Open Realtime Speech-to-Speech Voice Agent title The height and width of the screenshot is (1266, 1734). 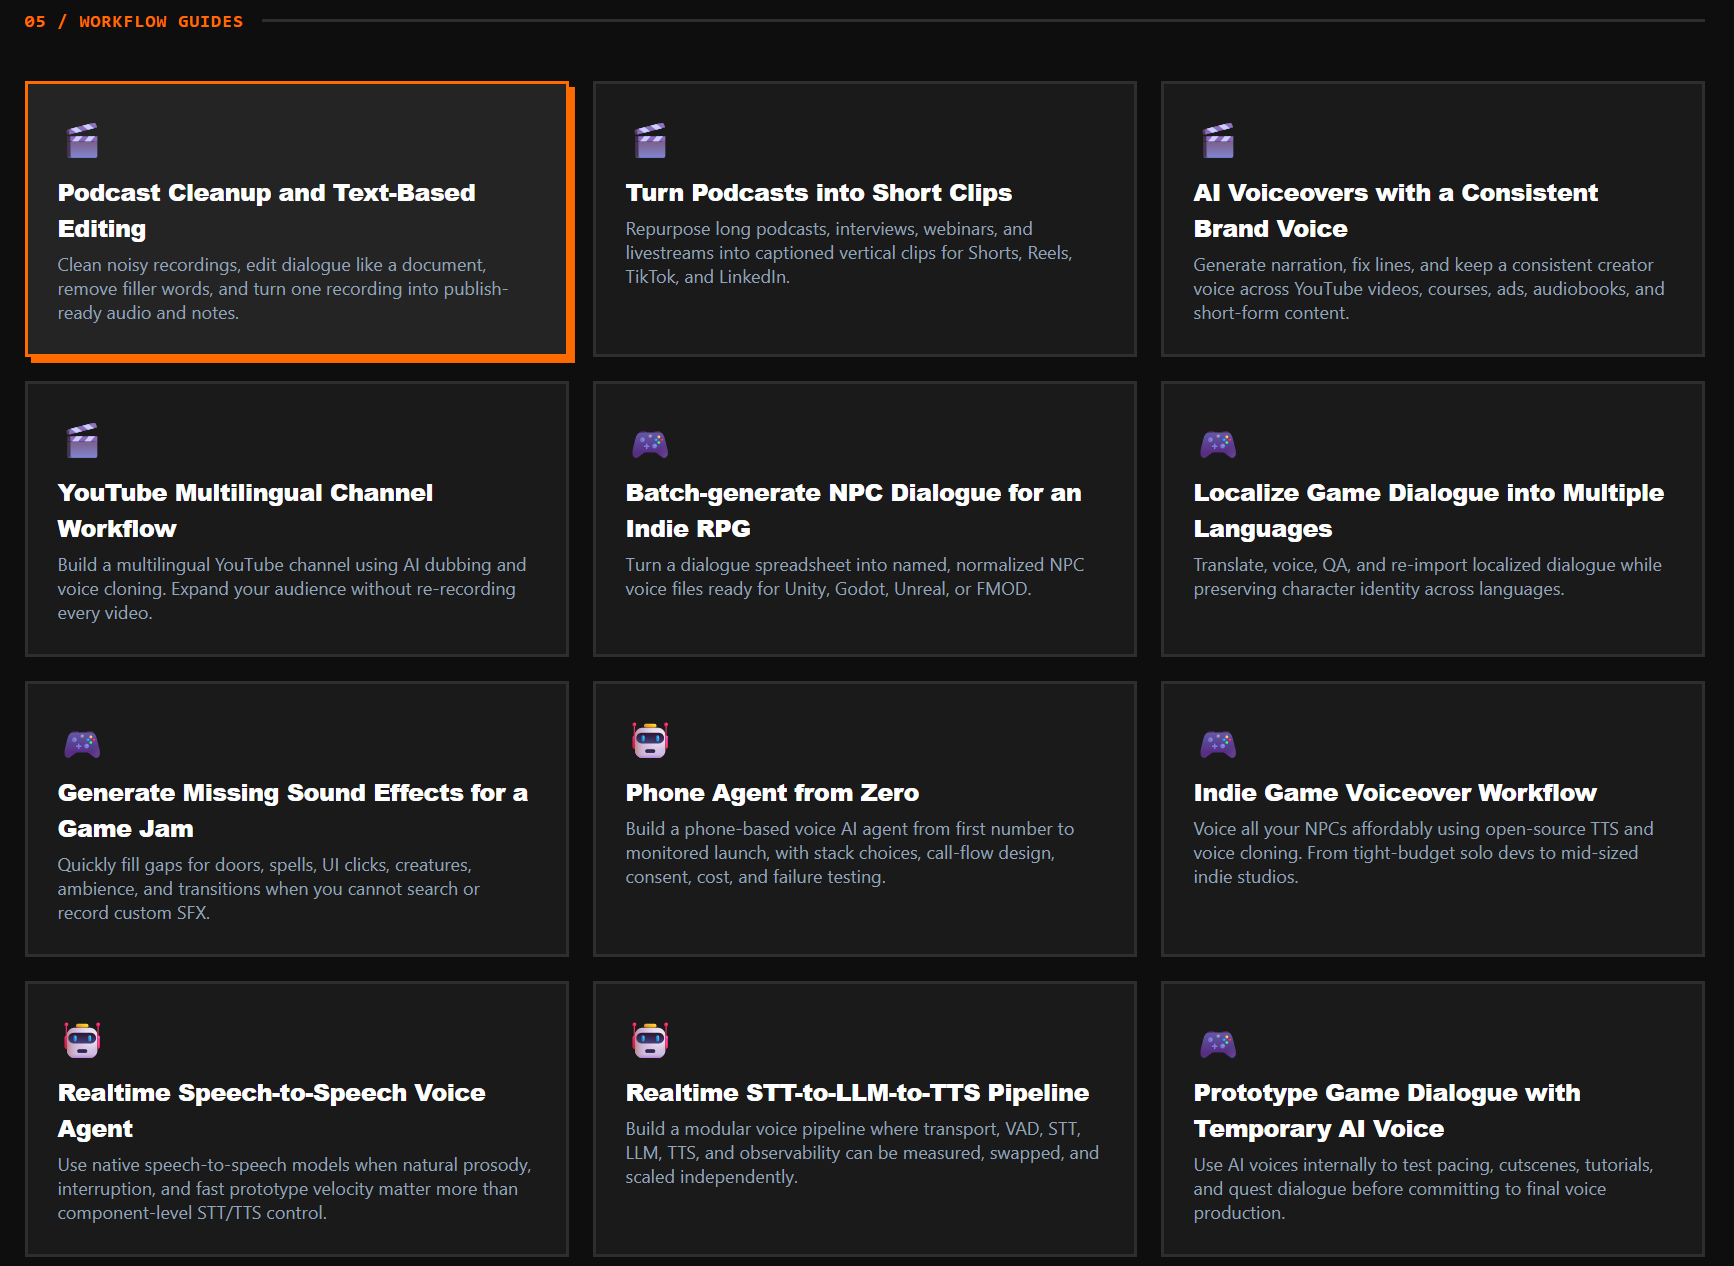(x=271, y=1111)
